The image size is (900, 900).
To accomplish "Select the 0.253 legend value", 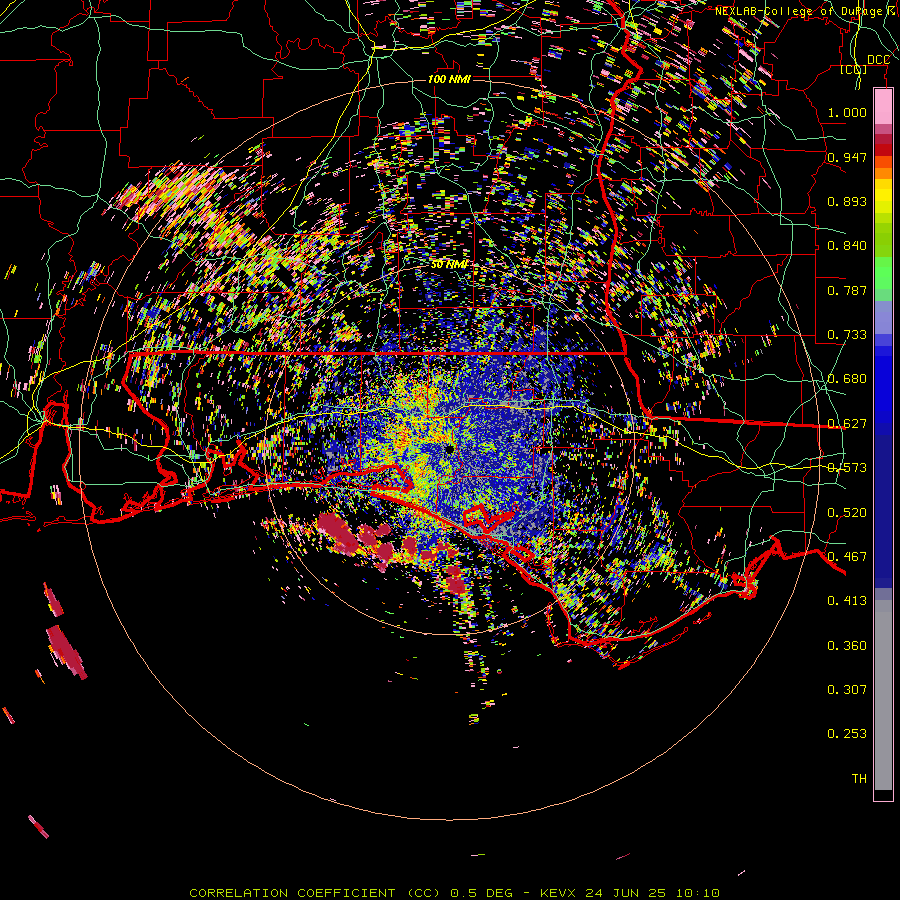I will 847,734.
